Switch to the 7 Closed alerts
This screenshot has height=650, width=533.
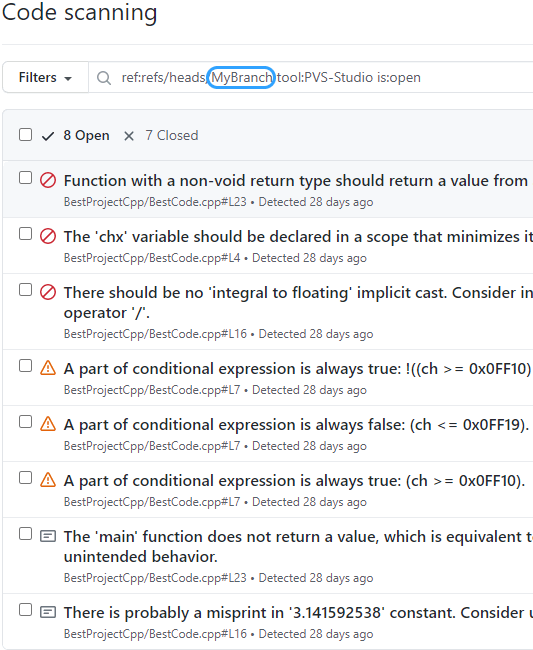172,136
